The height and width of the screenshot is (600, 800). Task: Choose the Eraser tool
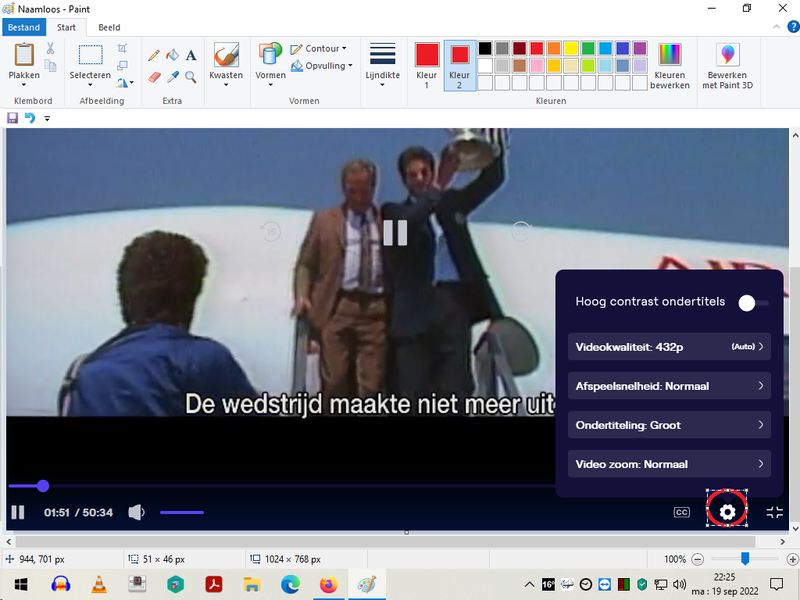[x=154, y=76]
